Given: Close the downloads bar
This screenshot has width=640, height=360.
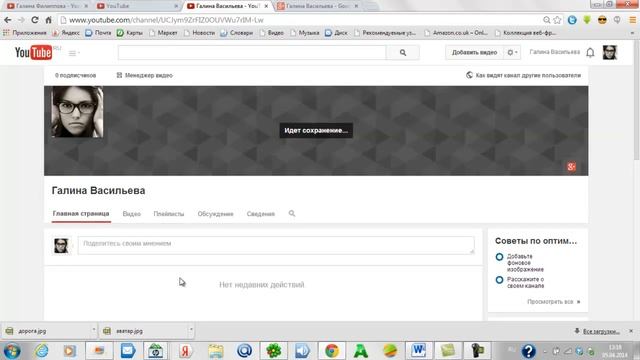Looking at the screenshot, I should click(631, 331).
